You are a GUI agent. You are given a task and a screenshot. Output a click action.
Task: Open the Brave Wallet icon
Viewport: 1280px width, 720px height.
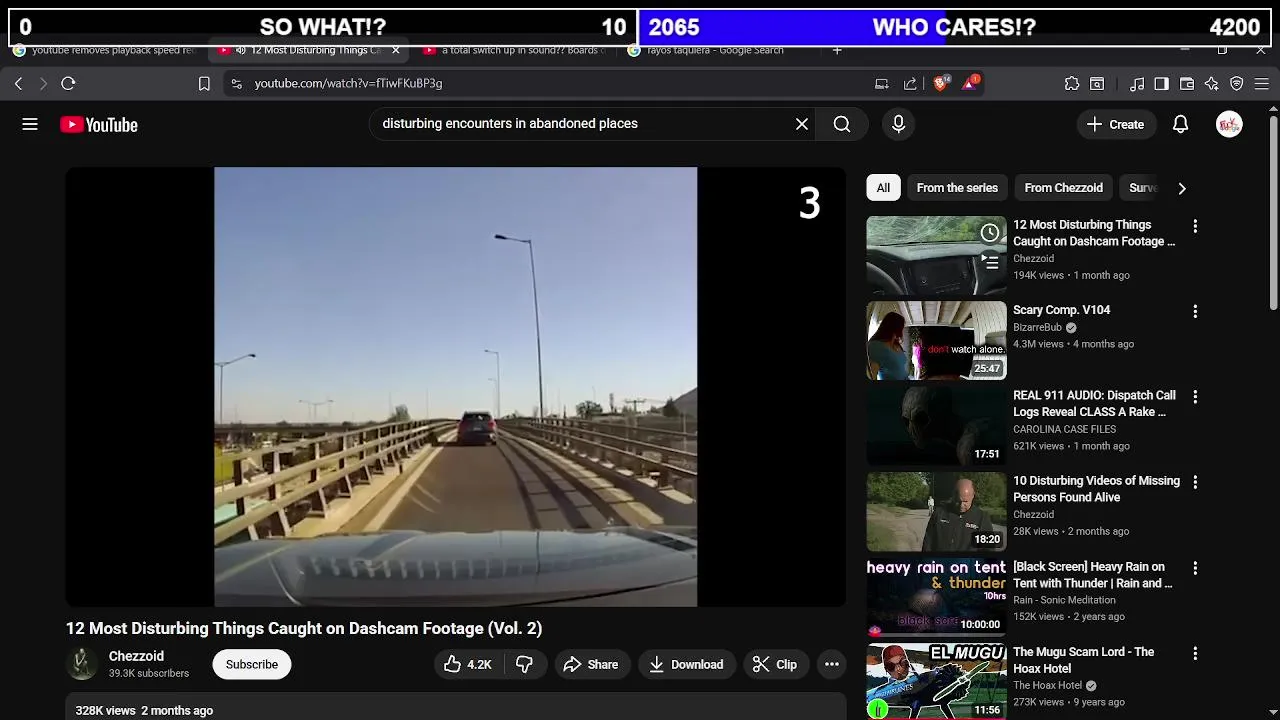pos(1187,84)
